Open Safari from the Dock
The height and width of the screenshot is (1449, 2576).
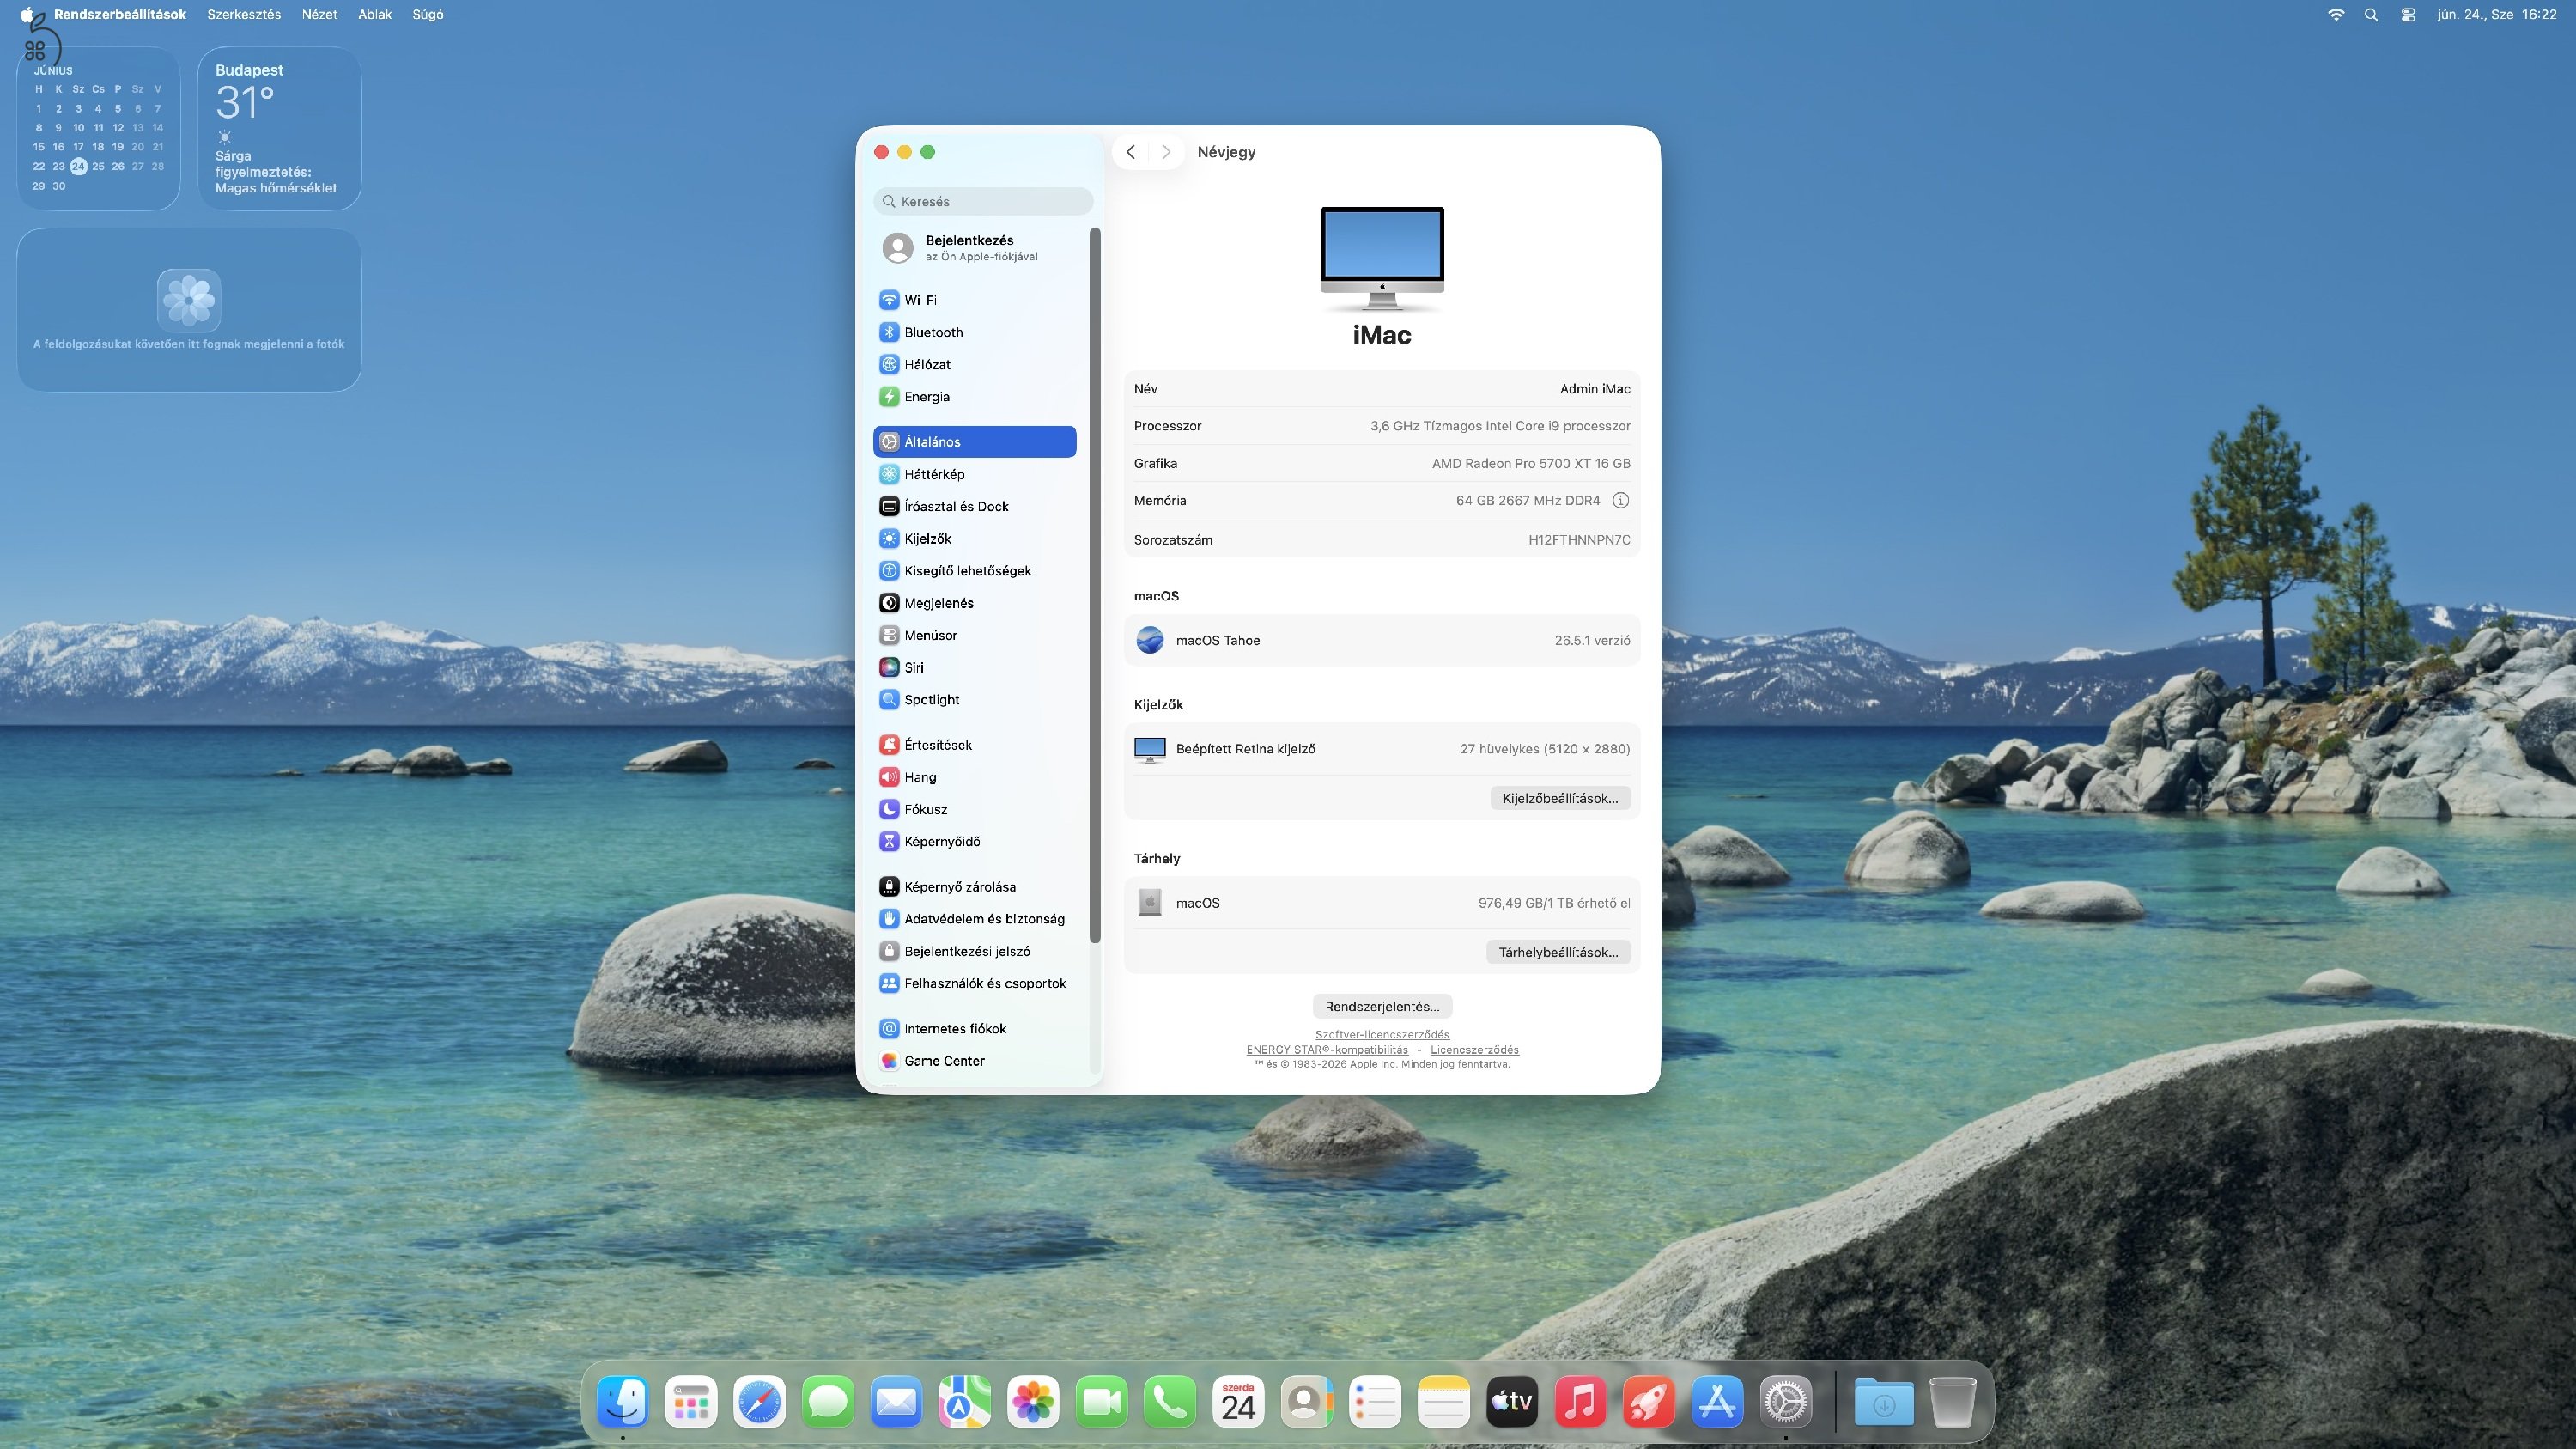(x=759, y=1402)
